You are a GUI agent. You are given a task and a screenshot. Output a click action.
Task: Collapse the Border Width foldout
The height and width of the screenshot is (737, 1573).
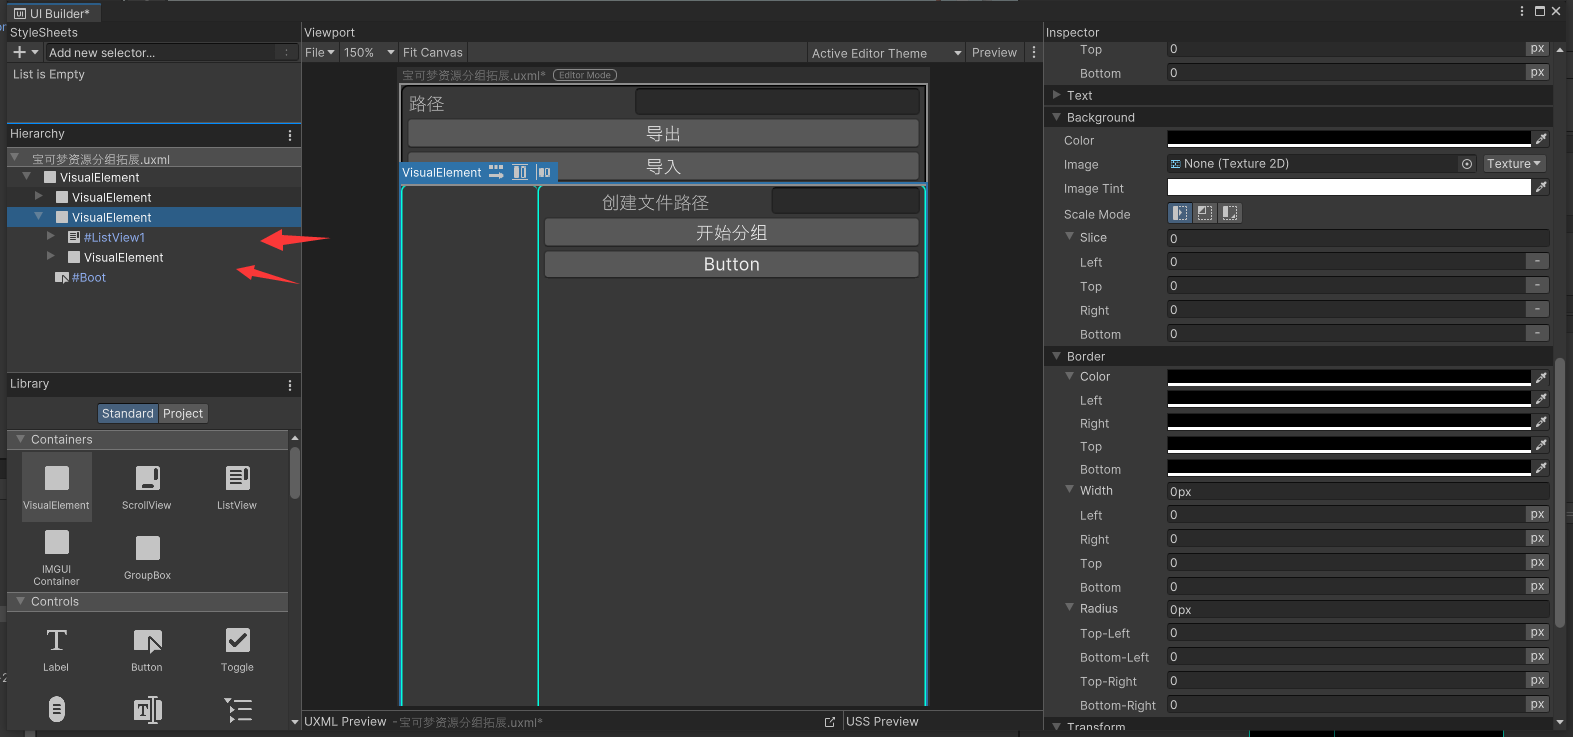pyautogui.click(x=1069, y=490)
